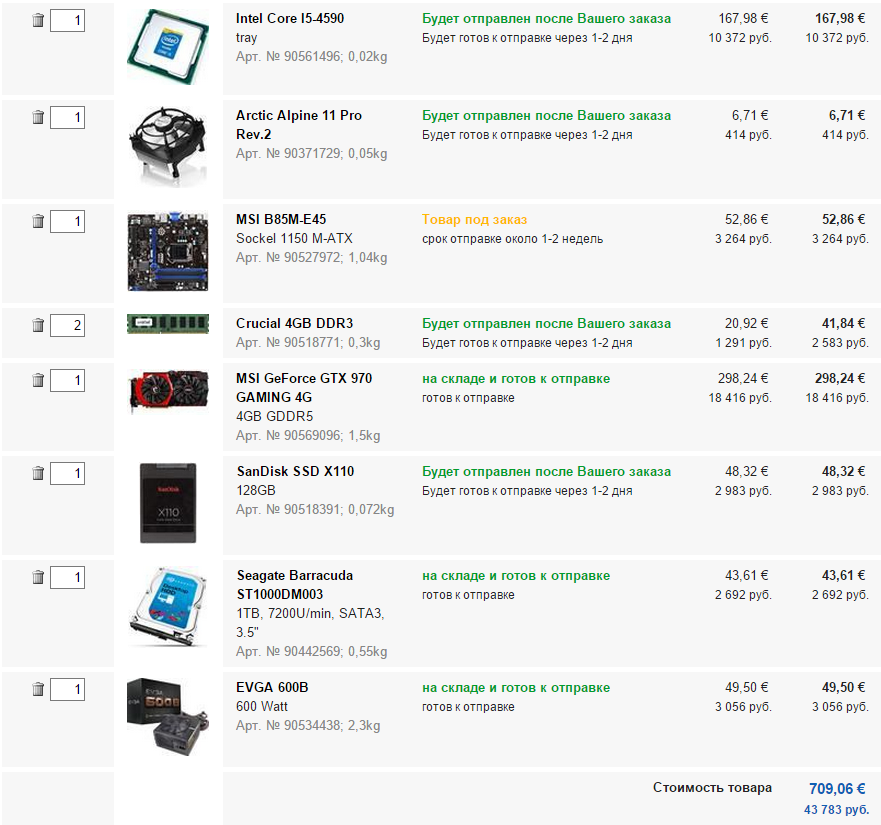Open MSI GeForce GTX 970 GAMING 4G link
Image resolution: width=881 pixels, height=825 pixels.
click(x=304, y=388)
